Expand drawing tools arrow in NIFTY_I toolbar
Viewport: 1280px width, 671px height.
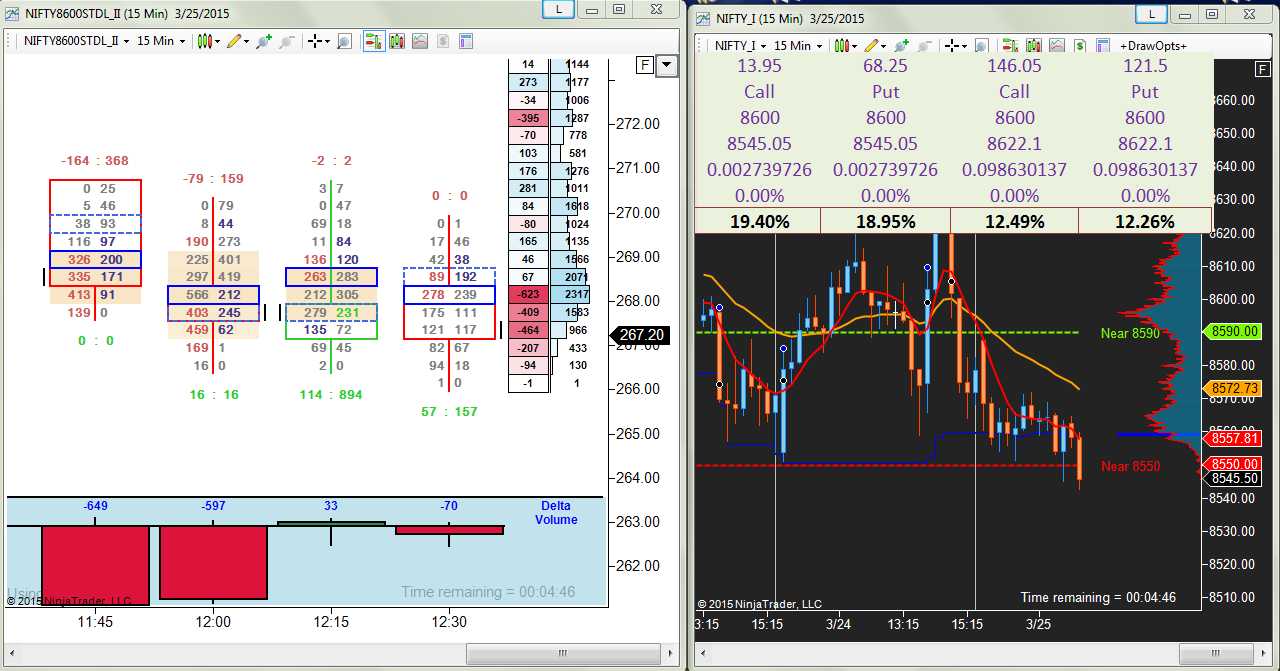click(884, 45)
